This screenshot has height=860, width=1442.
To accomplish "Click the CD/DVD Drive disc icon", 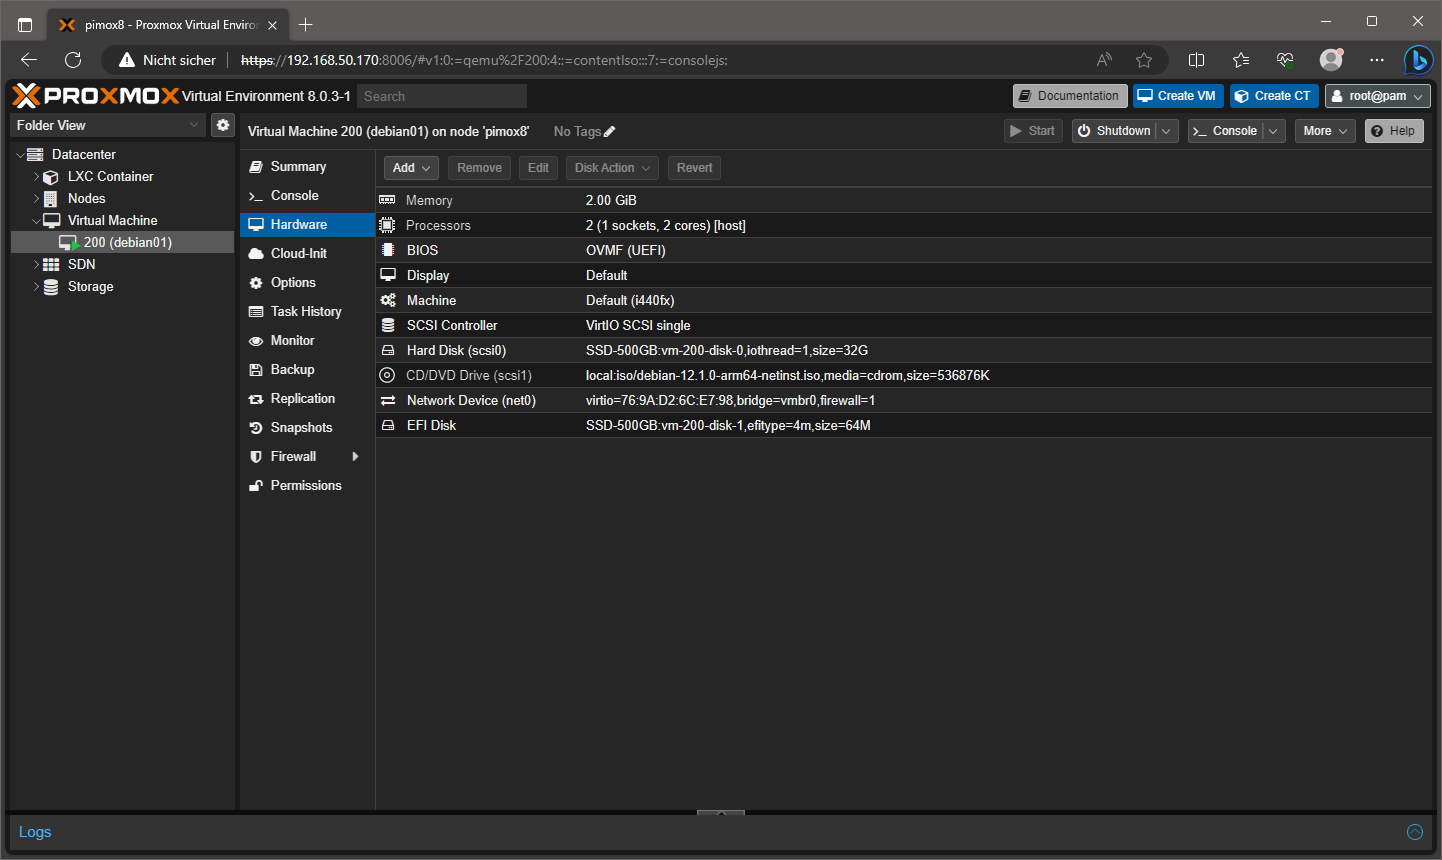I will click(x=387, y=375).
